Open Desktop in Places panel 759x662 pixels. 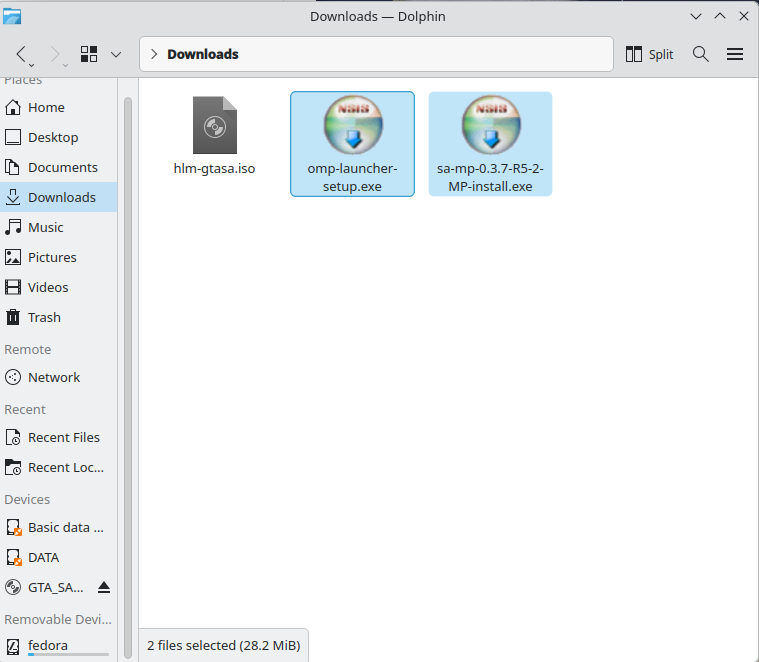tap(59, 137)
